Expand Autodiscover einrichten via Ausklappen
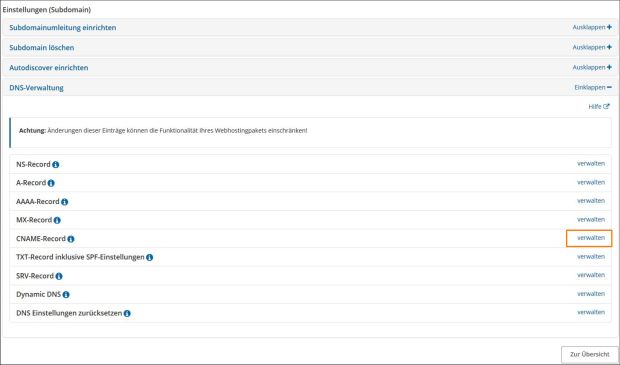The image size is (620, 365). (592, 67)
